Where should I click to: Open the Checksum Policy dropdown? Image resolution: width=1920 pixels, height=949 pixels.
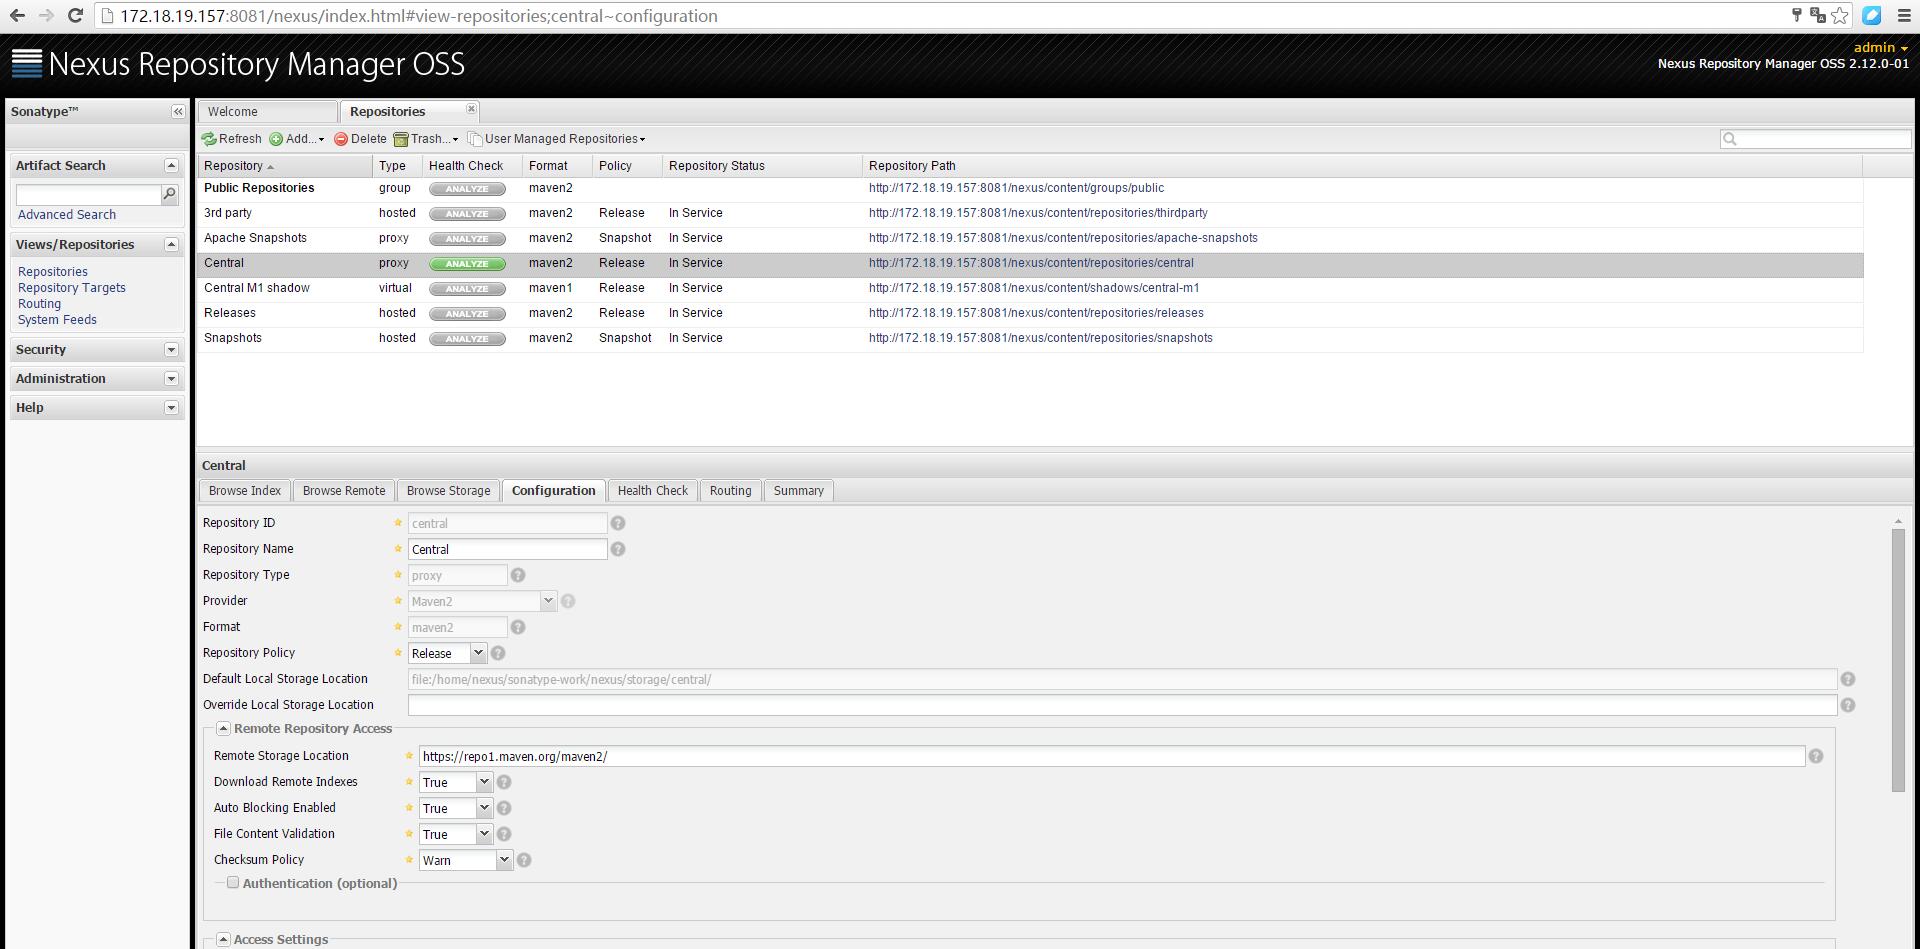pyautogui.click(x=504, y=860)
